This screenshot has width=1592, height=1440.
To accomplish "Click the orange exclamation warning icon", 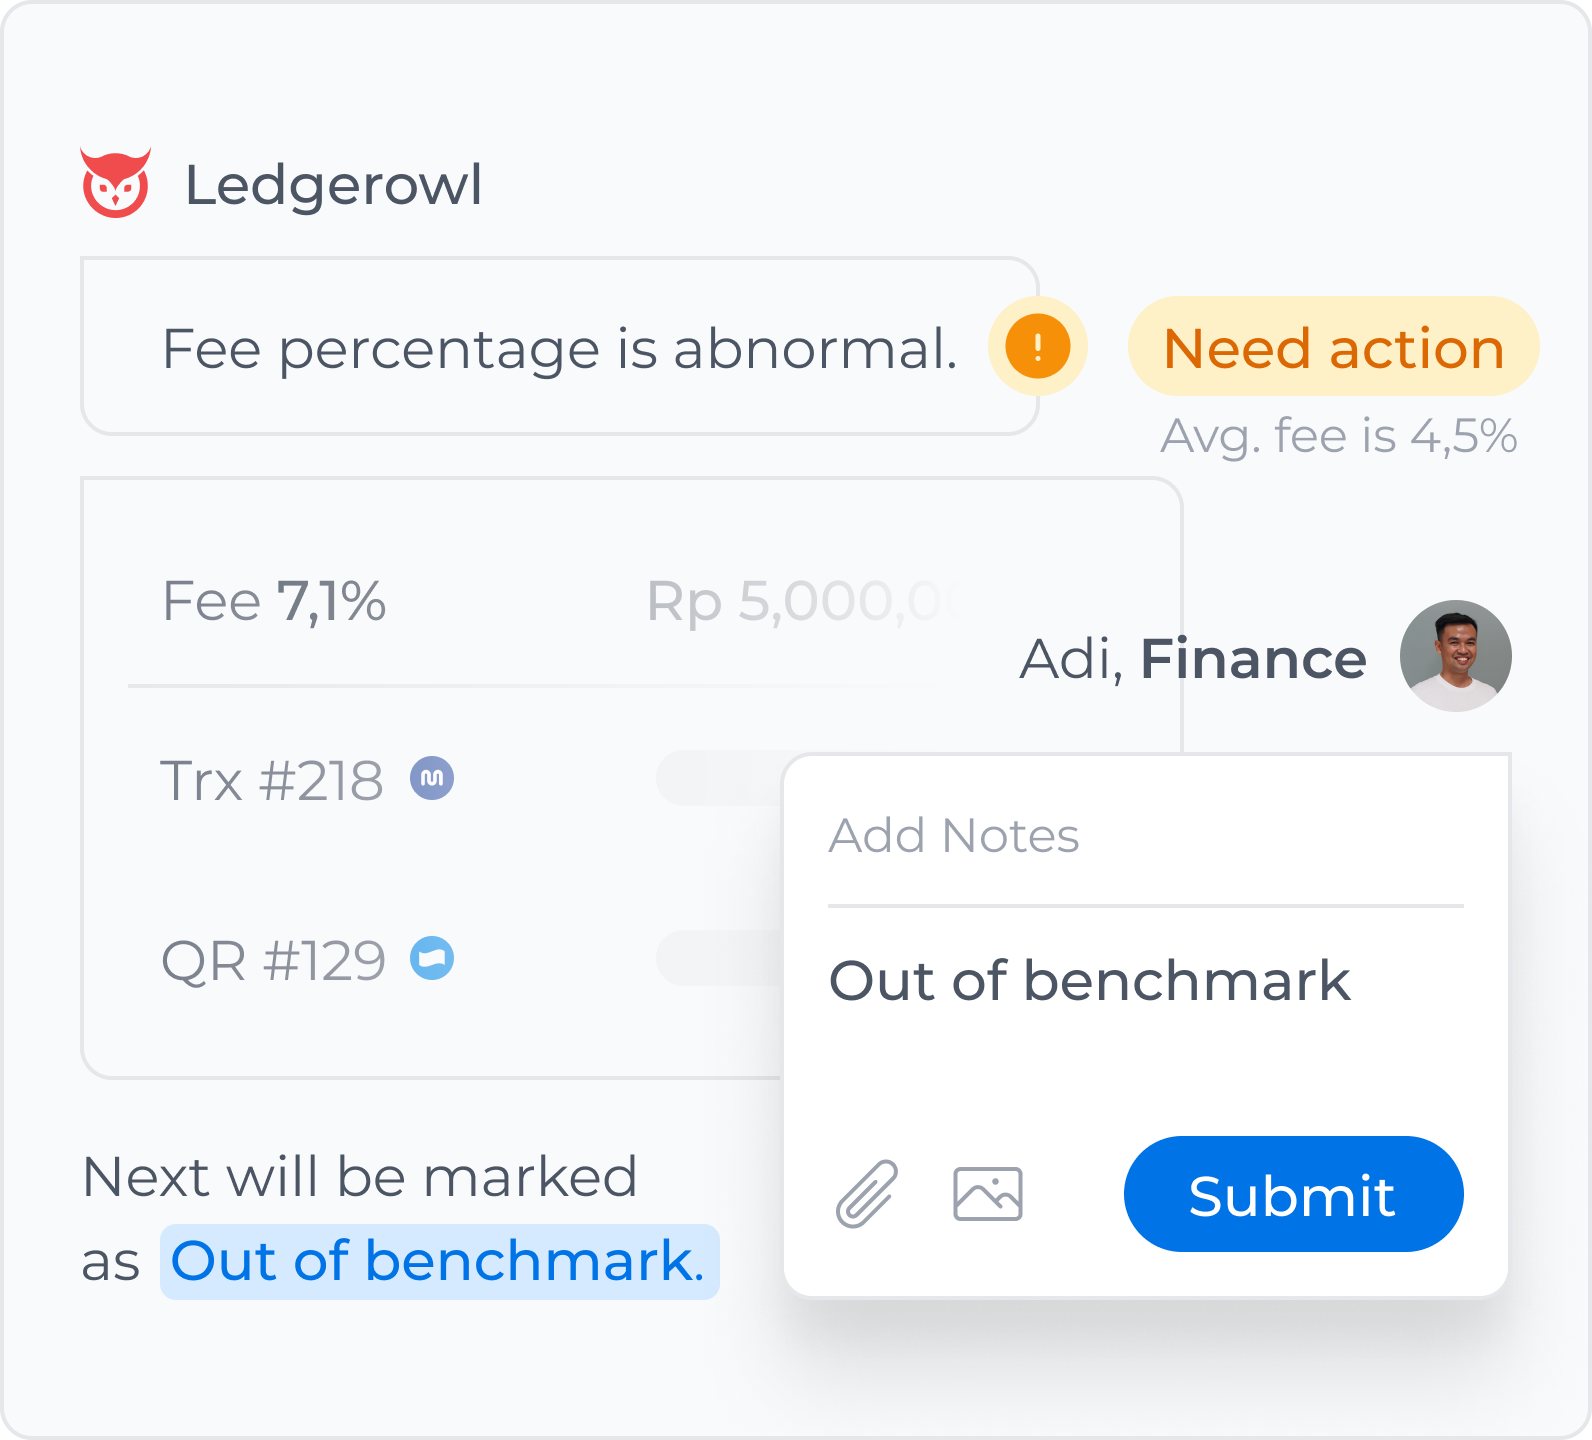I will click(x=1037, y=347).
